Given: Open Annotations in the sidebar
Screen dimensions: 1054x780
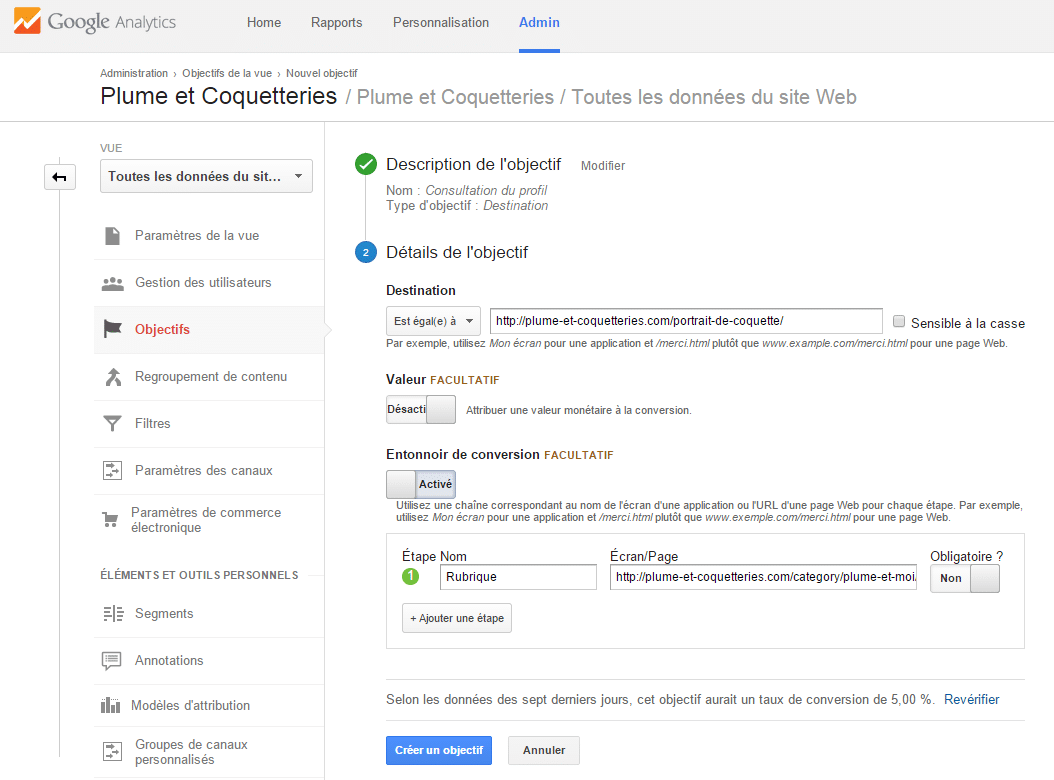Looking at the screenshot, I should pos(209,661).
